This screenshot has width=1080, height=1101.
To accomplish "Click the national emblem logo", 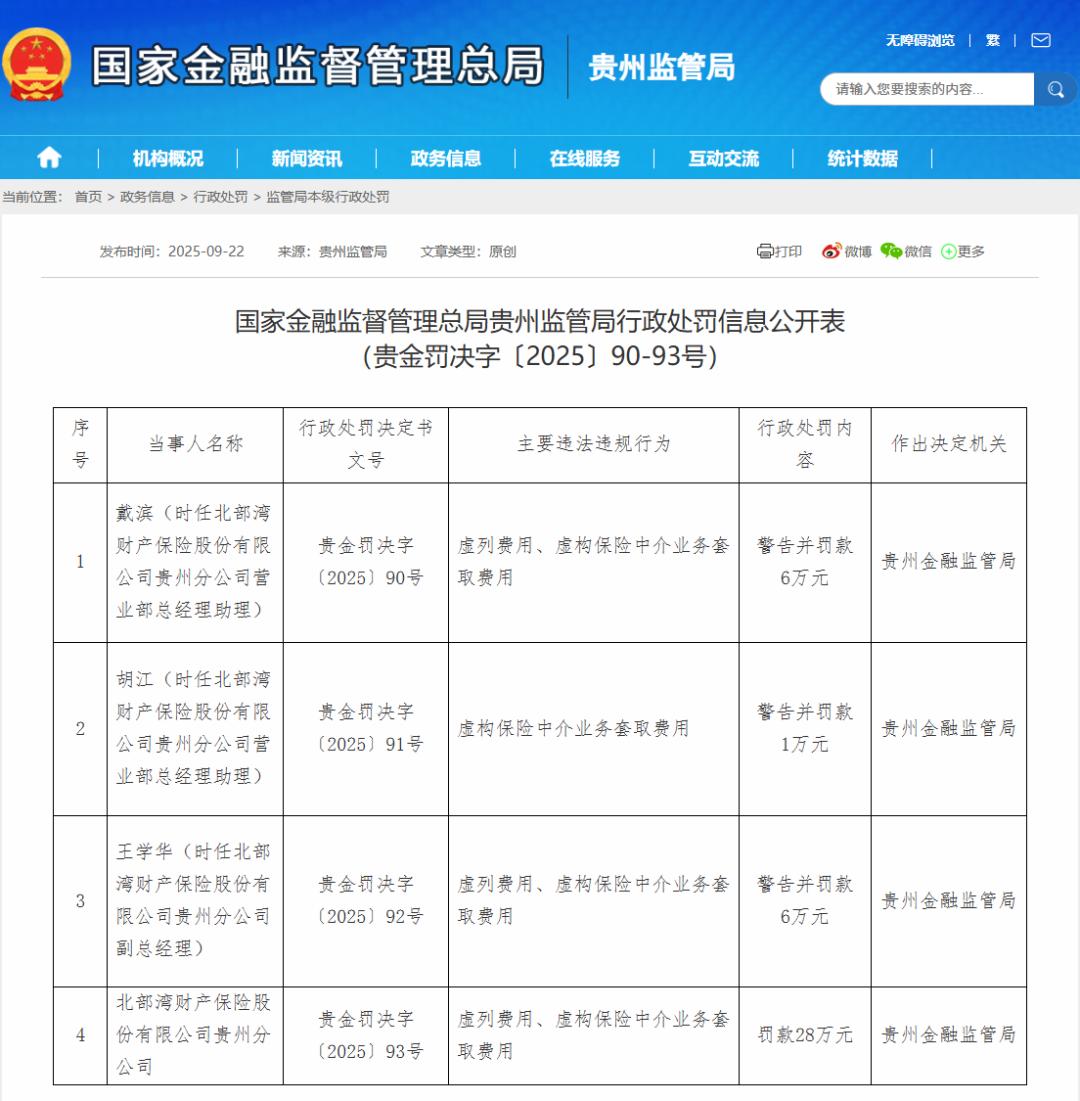I will 38,65.
